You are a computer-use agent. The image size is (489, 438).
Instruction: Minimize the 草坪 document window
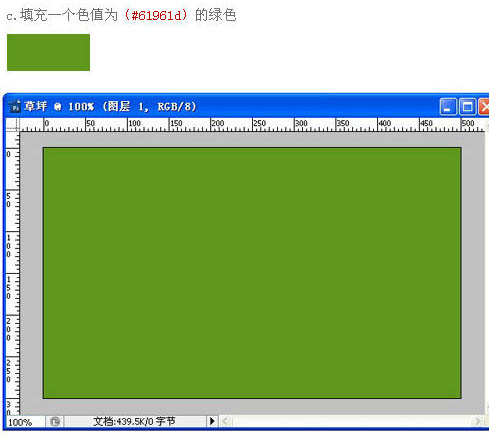447,107
